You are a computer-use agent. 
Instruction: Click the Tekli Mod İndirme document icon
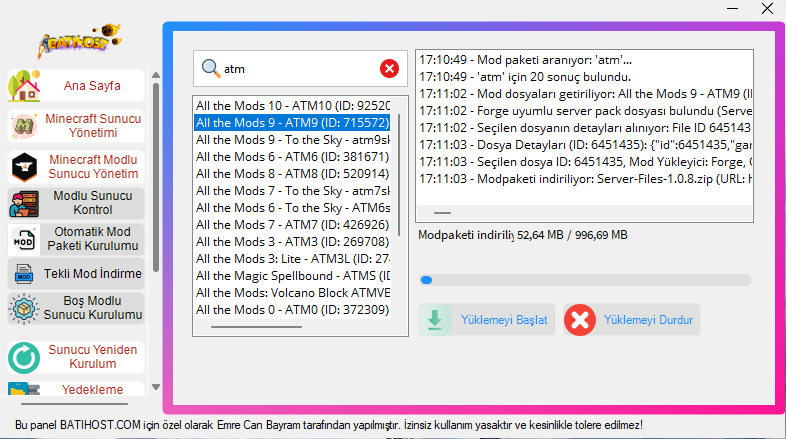[24, 274]
